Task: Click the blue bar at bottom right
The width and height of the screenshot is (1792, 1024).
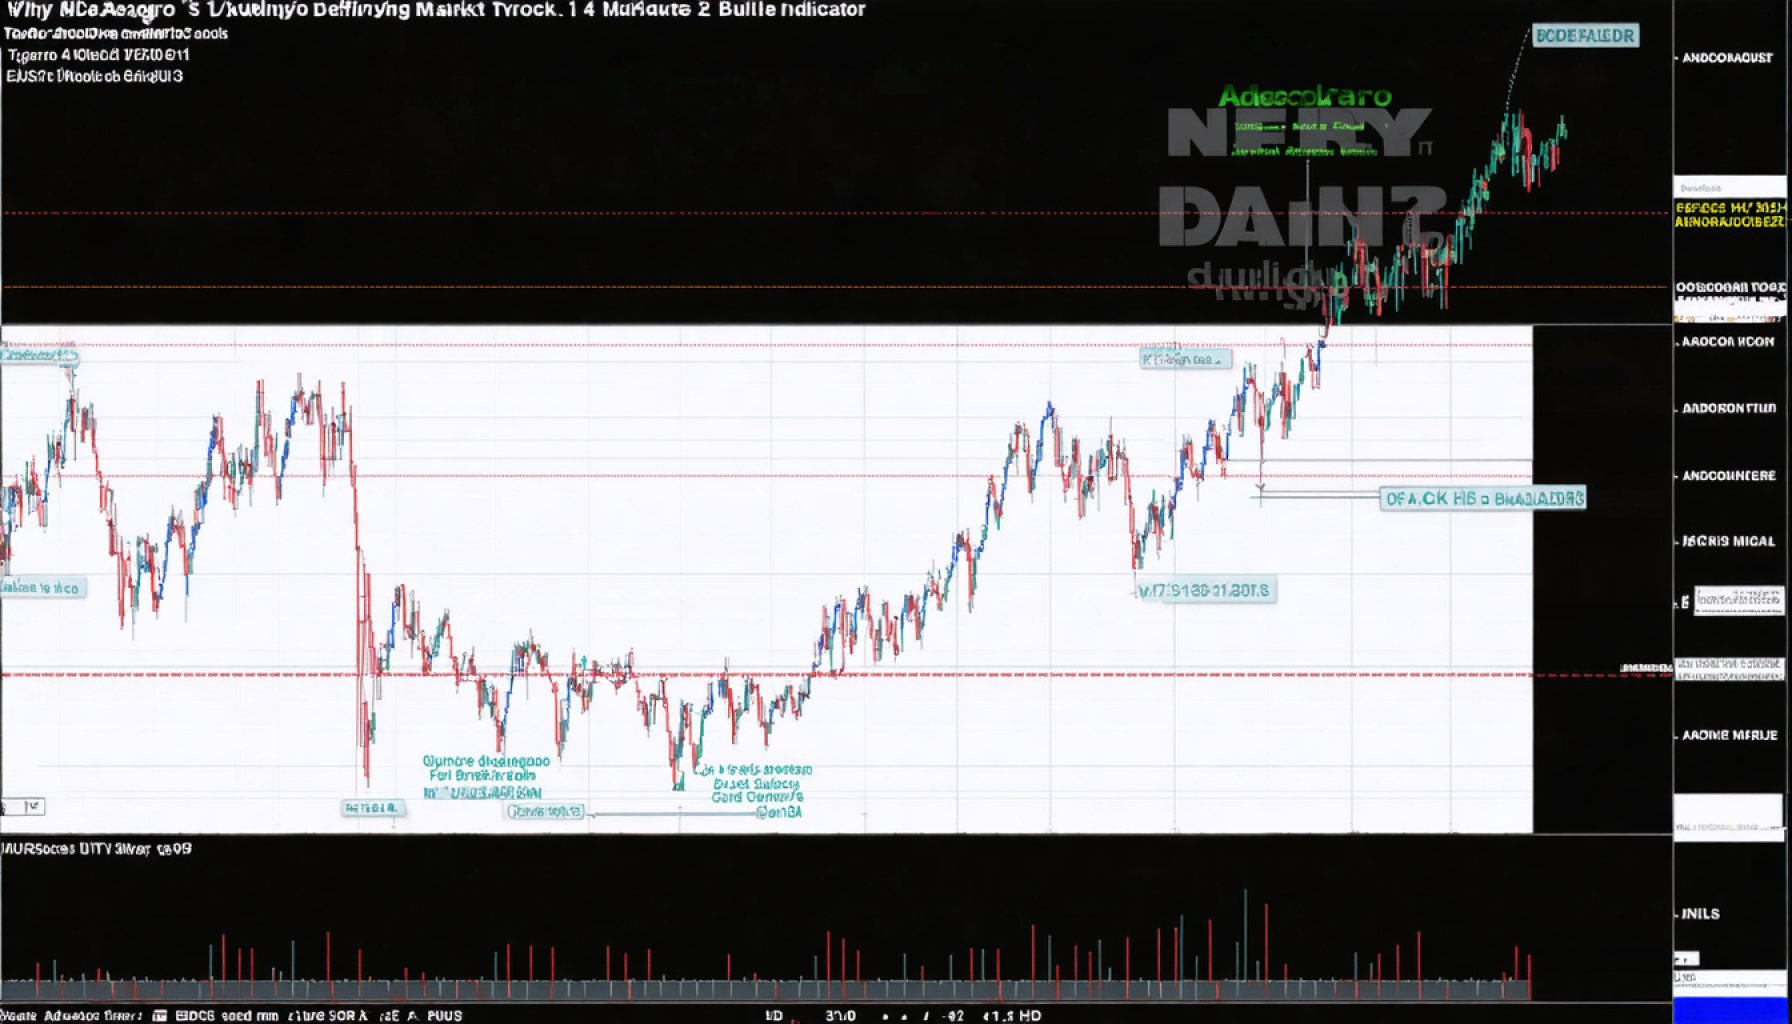Action: (1731, 1010)
